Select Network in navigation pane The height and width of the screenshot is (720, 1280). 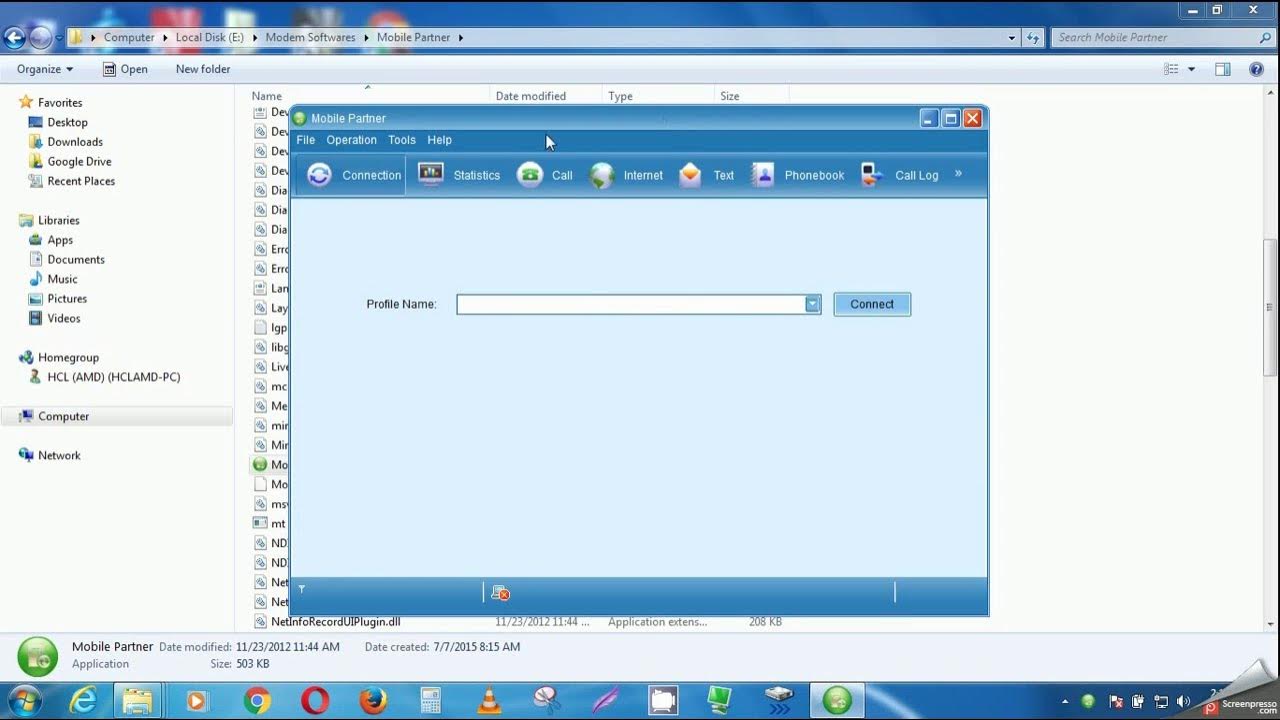[x=59, y=455]
